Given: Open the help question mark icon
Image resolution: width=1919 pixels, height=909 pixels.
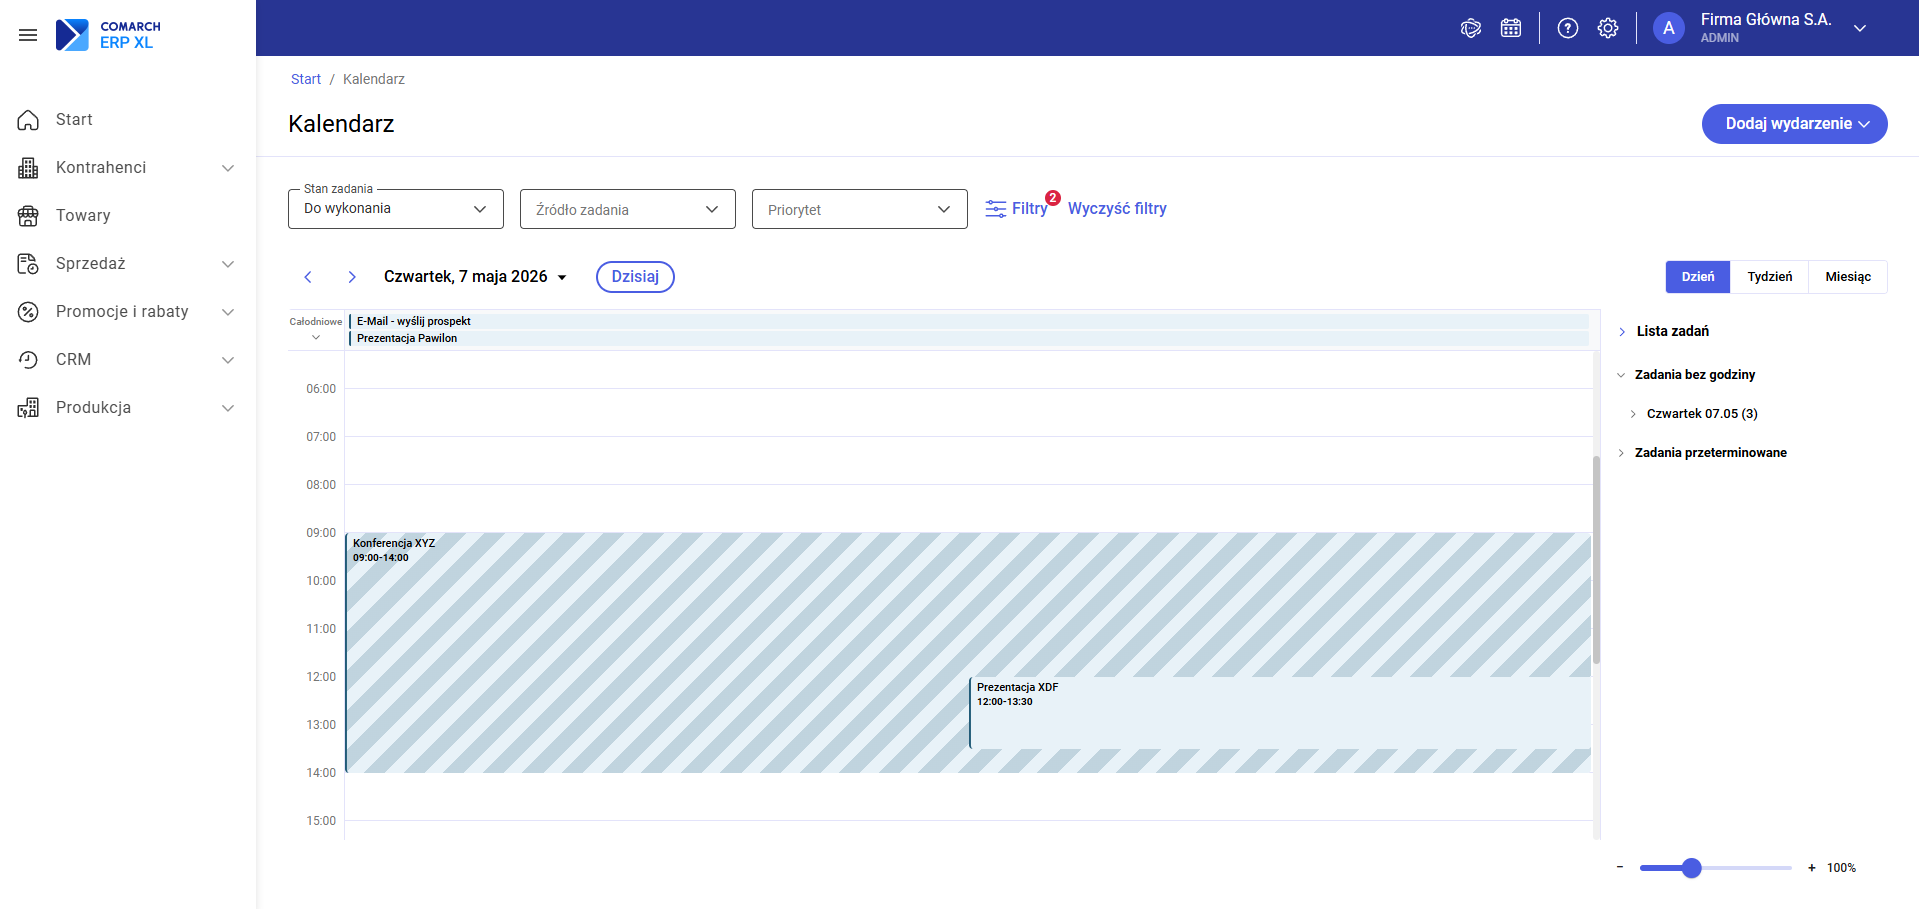Looking at the screenshot, I should point(1568,28).
